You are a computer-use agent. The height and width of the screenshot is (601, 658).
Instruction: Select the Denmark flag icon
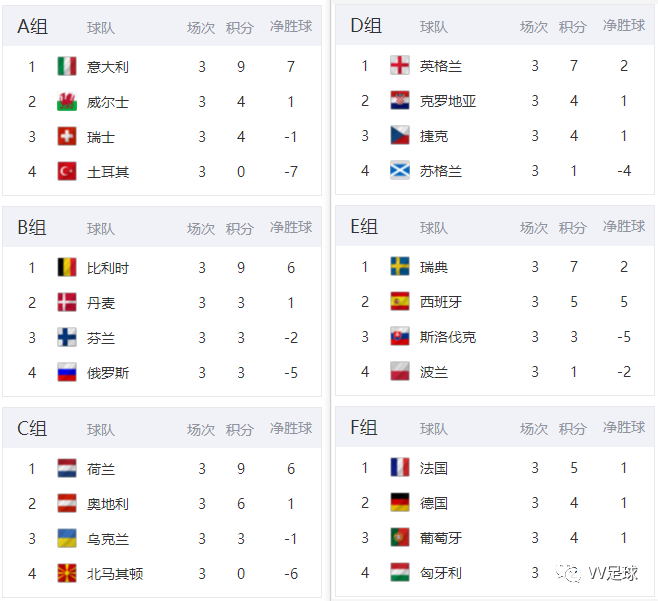click(67, 303)
